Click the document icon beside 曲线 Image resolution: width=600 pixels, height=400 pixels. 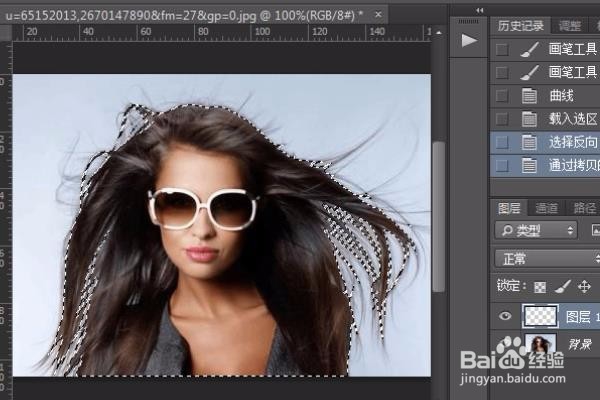529,96
